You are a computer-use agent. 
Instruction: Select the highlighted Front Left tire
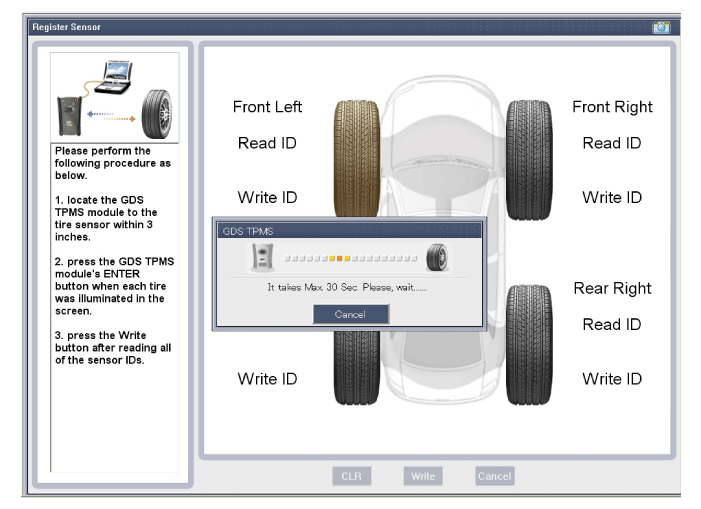[x=356, y=155]
